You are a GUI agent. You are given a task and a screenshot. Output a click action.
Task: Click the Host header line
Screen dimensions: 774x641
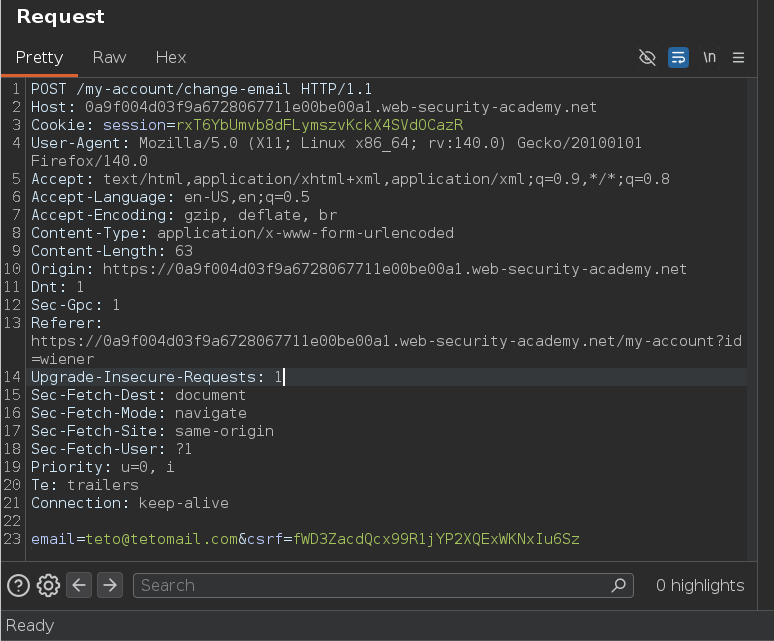click(x=314, y=107)
